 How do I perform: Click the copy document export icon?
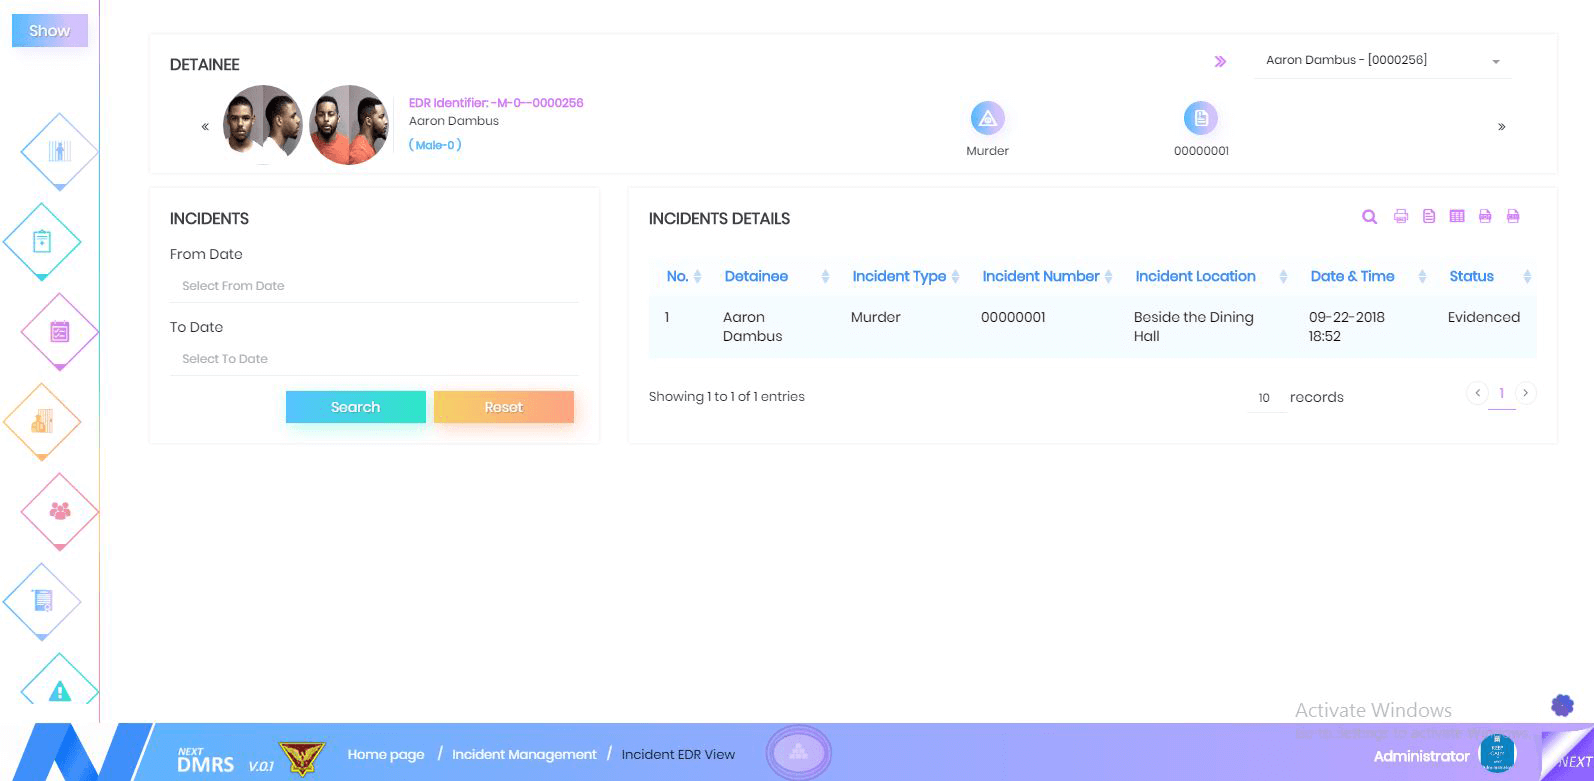(1429, 216)
